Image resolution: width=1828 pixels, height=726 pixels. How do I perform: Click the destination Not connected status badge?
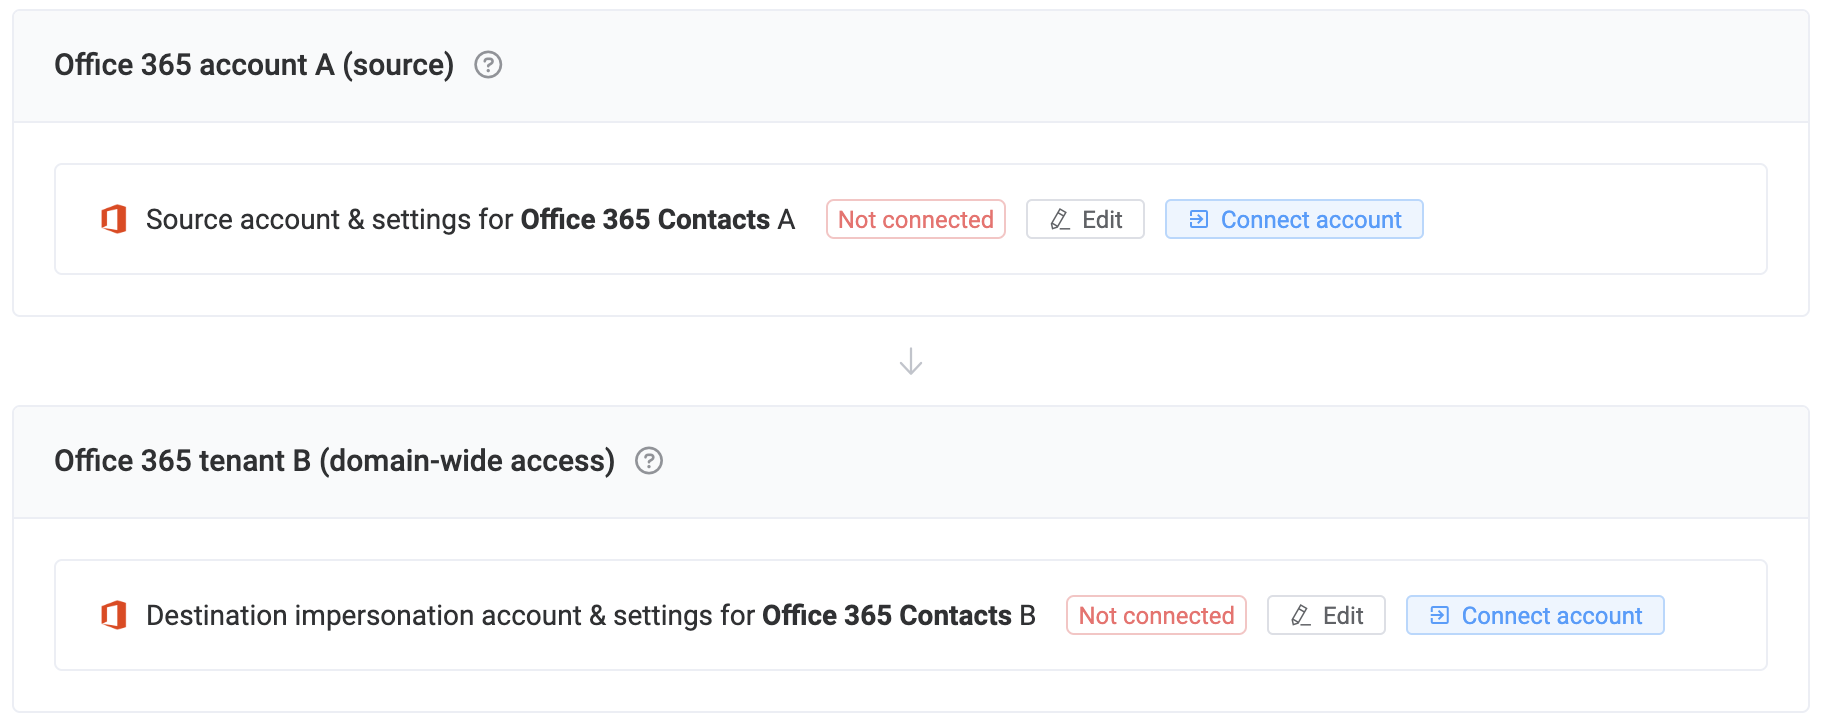1156,615
